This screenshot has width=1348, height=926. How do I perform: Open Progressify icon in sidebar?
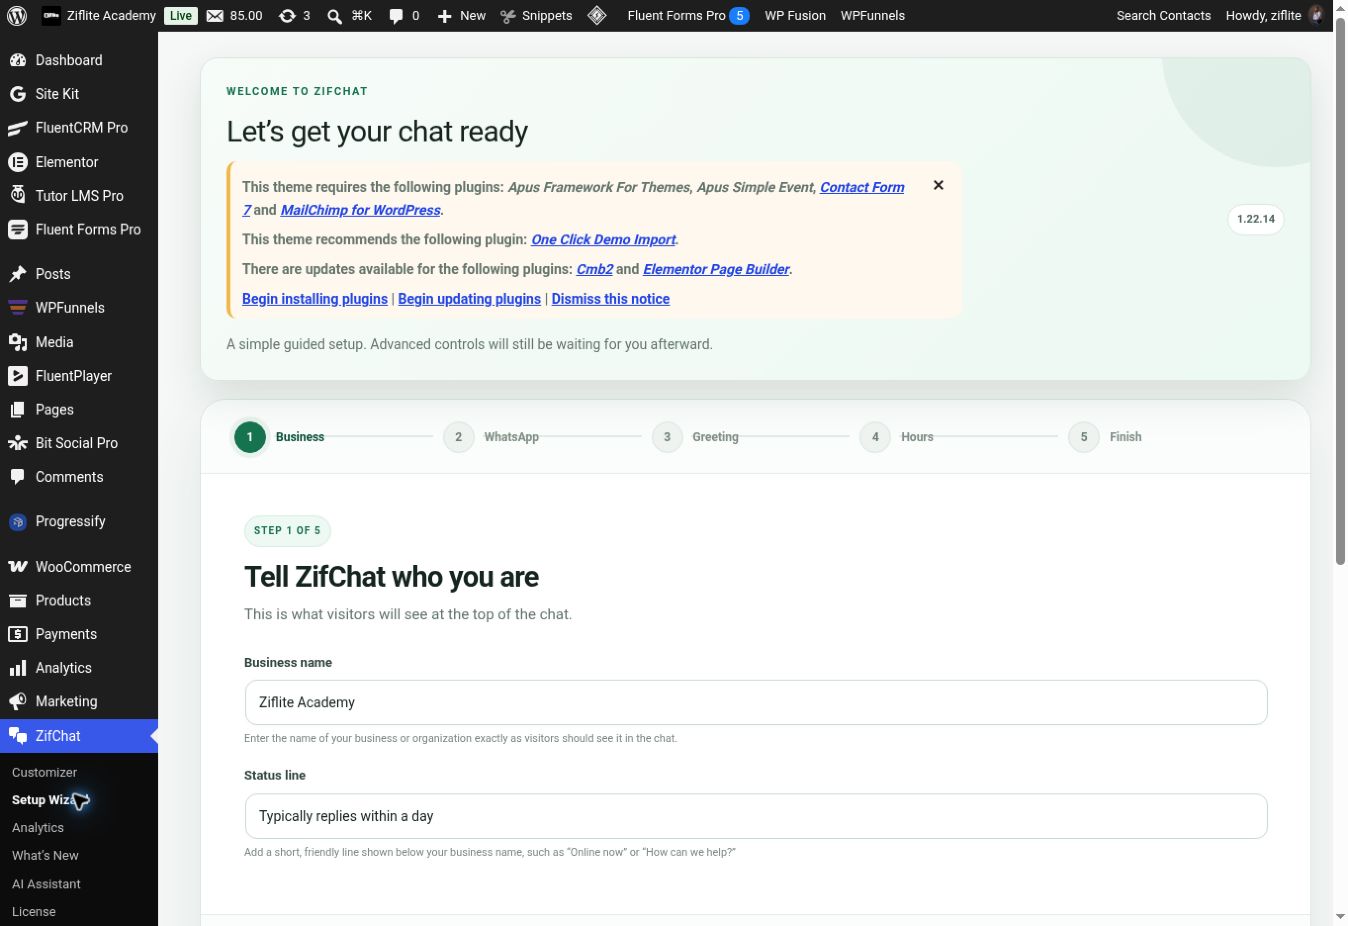[17, 521]
